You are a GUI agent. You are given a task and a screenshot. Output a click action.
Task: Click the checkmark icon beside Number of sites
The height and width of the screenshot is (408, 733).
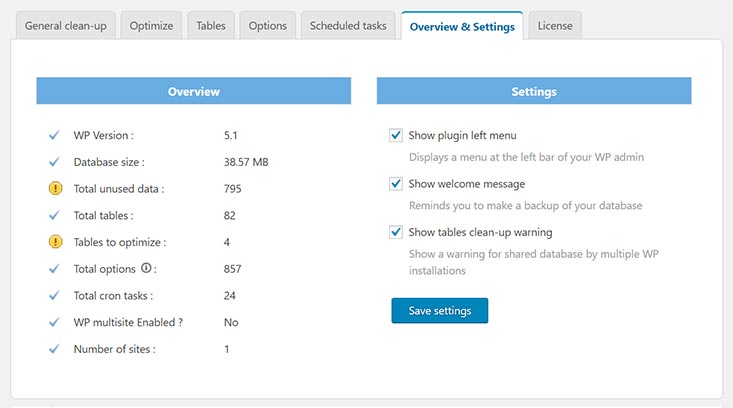(54, 349)
